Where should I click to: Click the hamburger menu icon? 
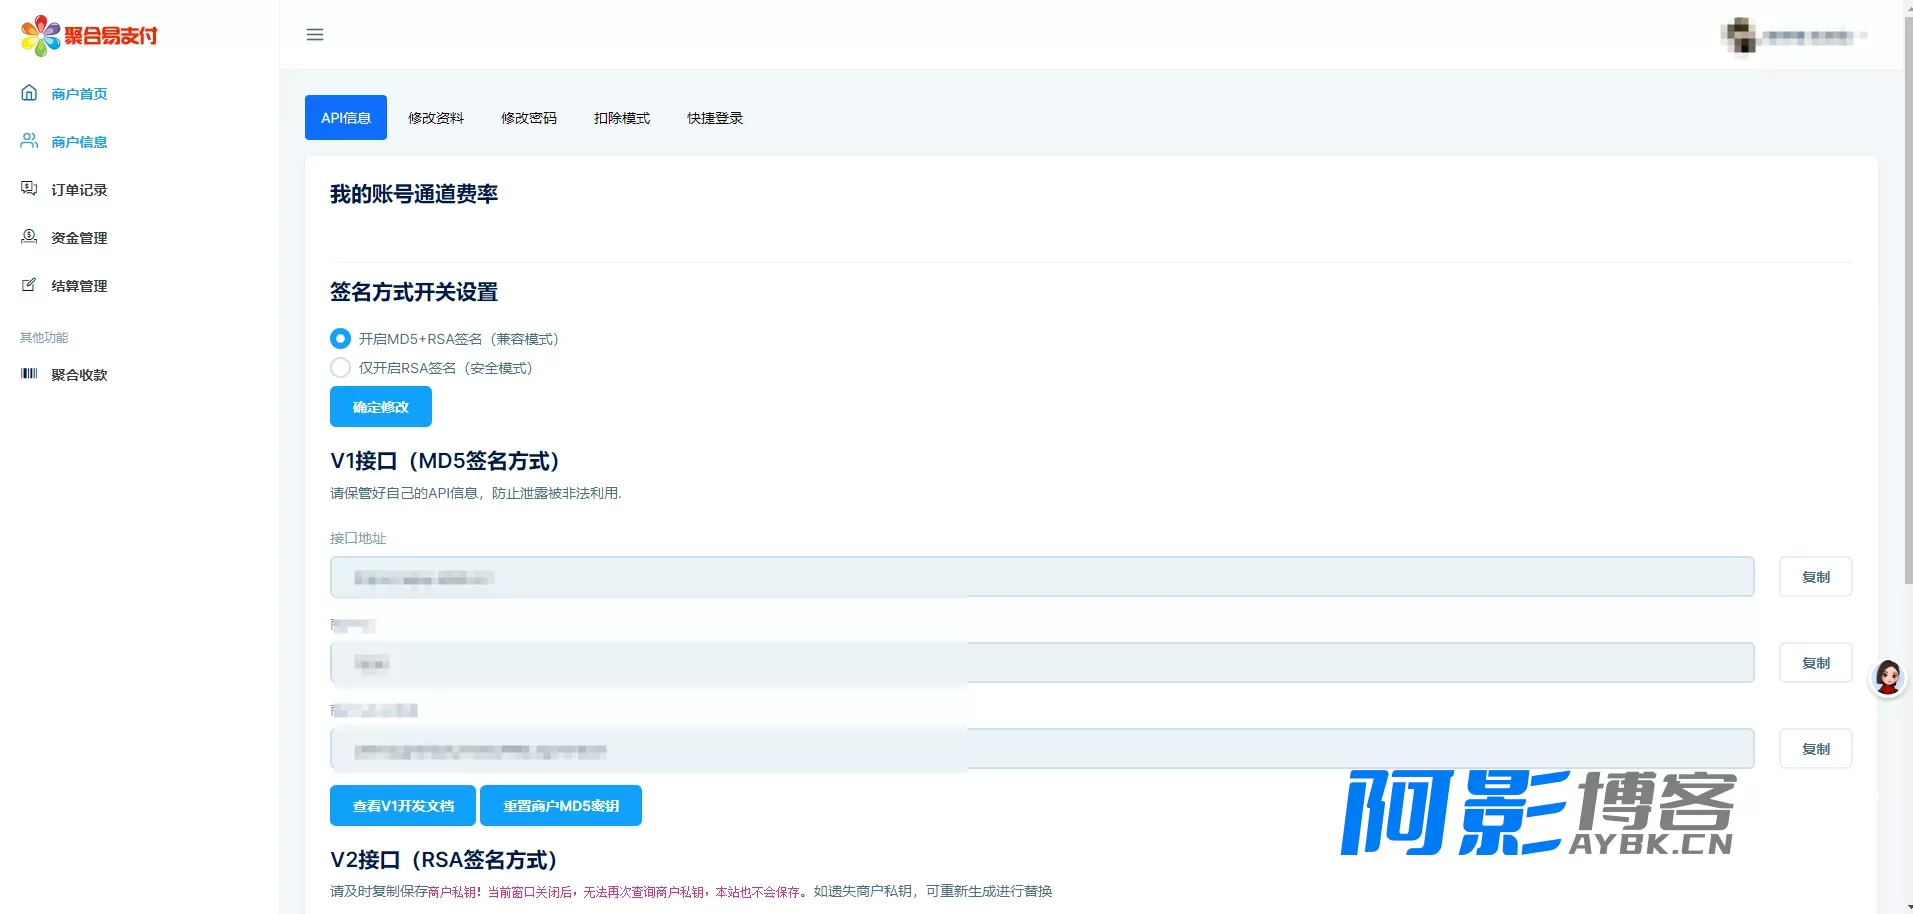point(315,35)
